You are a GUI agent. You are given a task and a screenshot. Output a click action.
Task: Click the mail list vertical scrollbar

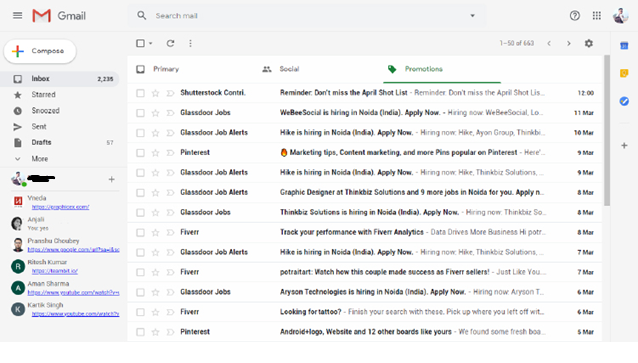607,131
